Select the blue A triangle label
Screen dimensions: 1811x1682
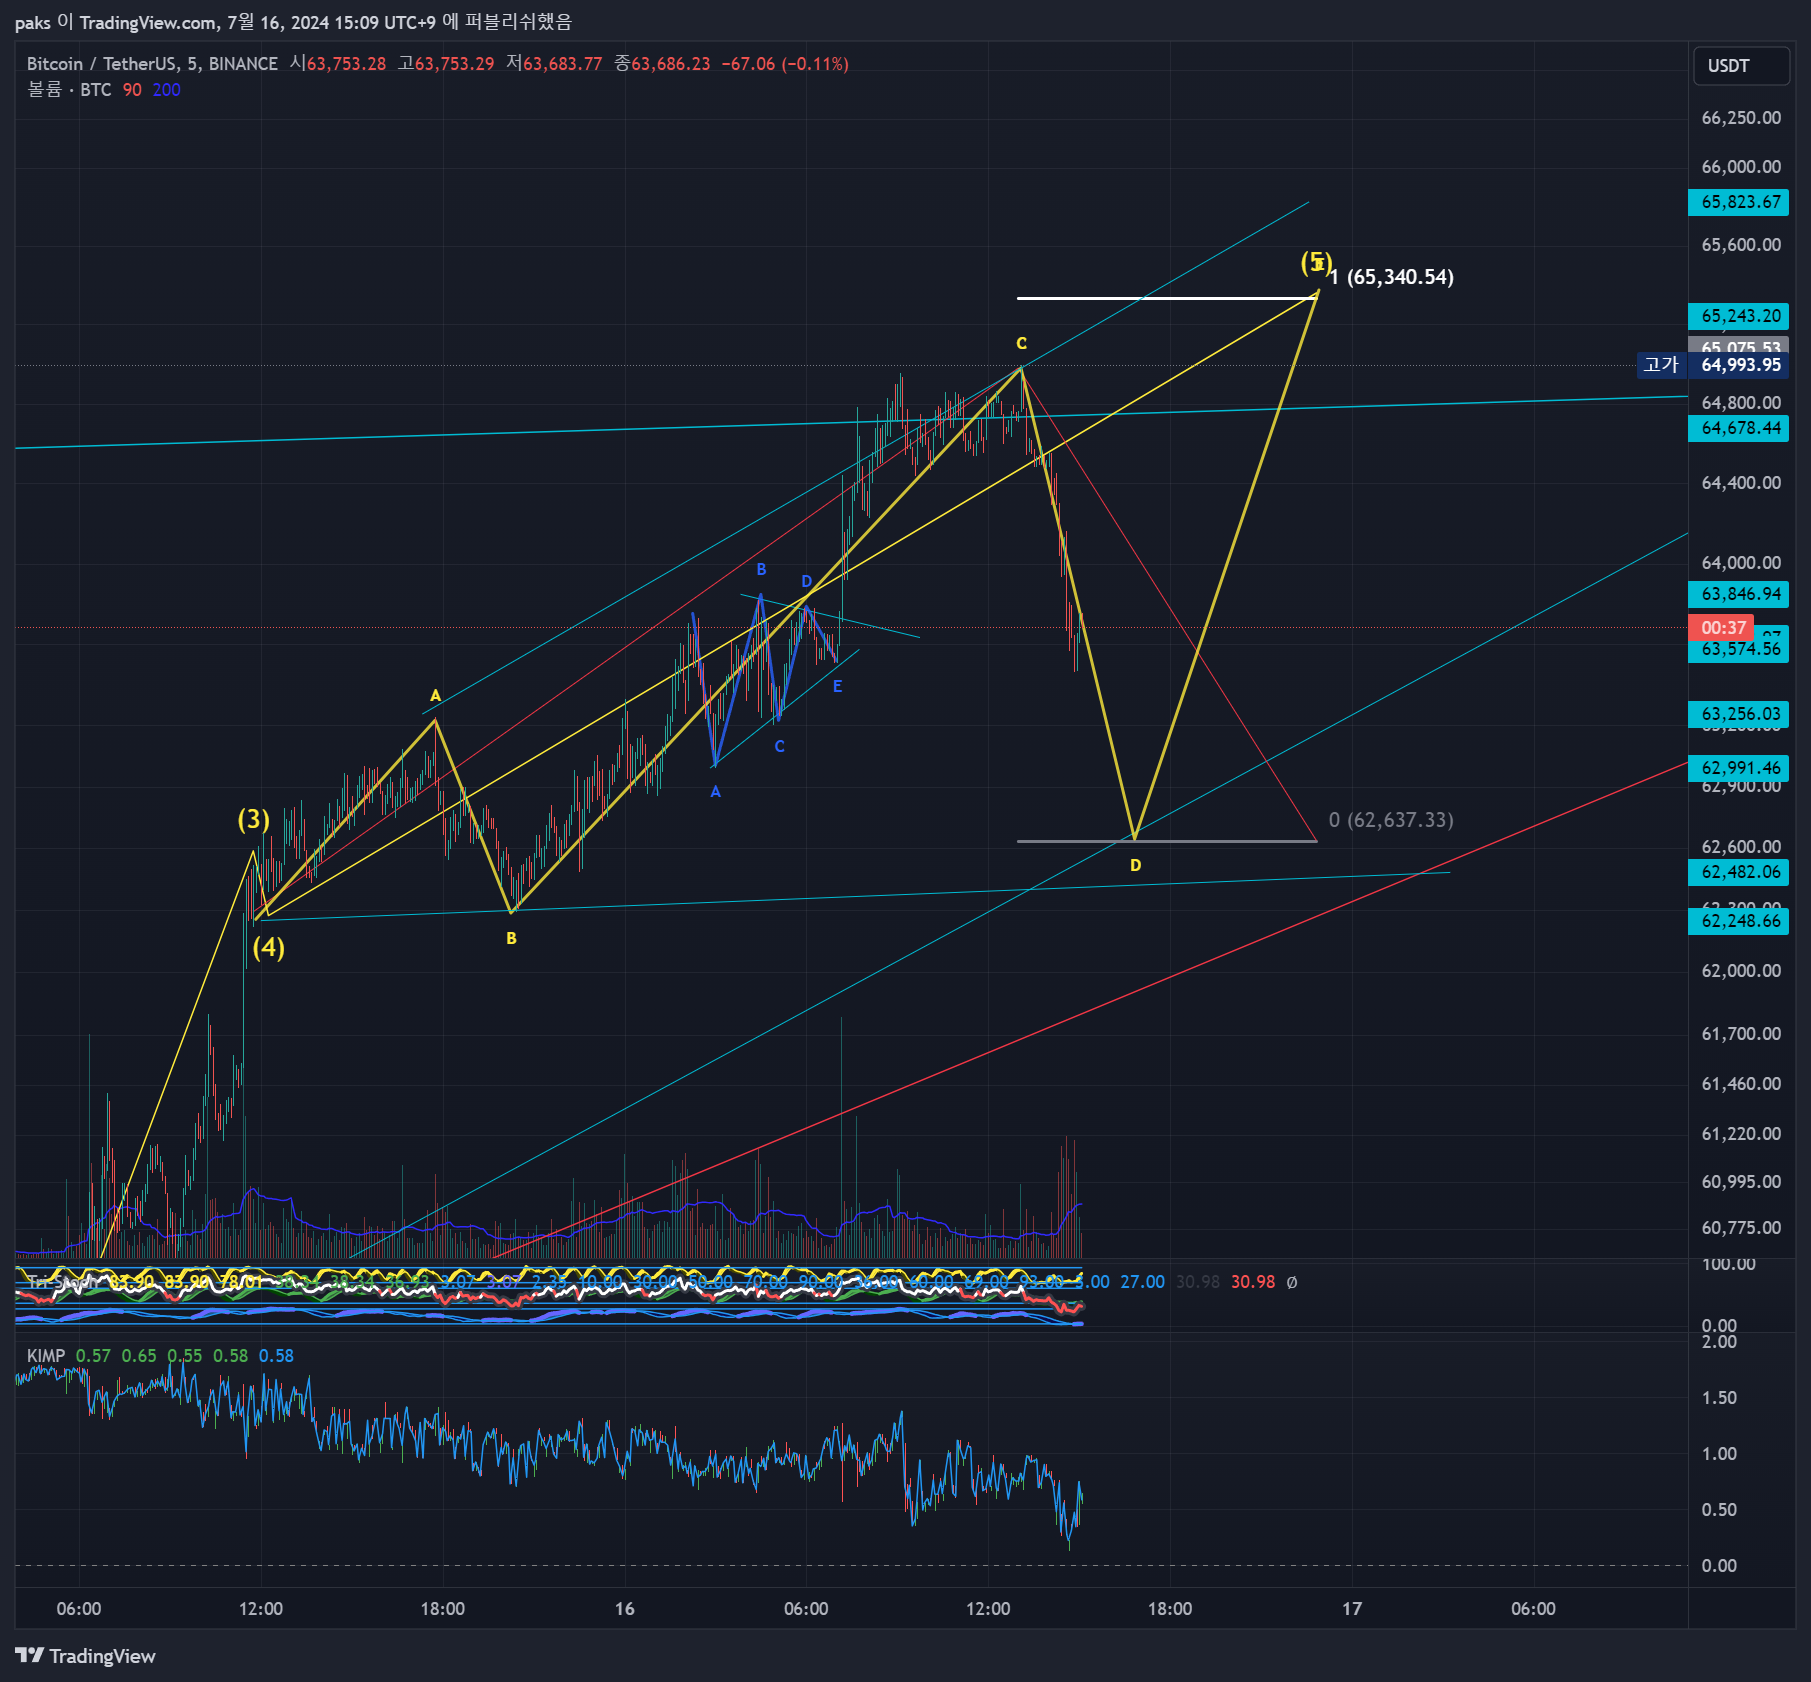click(x=715, y=792)
